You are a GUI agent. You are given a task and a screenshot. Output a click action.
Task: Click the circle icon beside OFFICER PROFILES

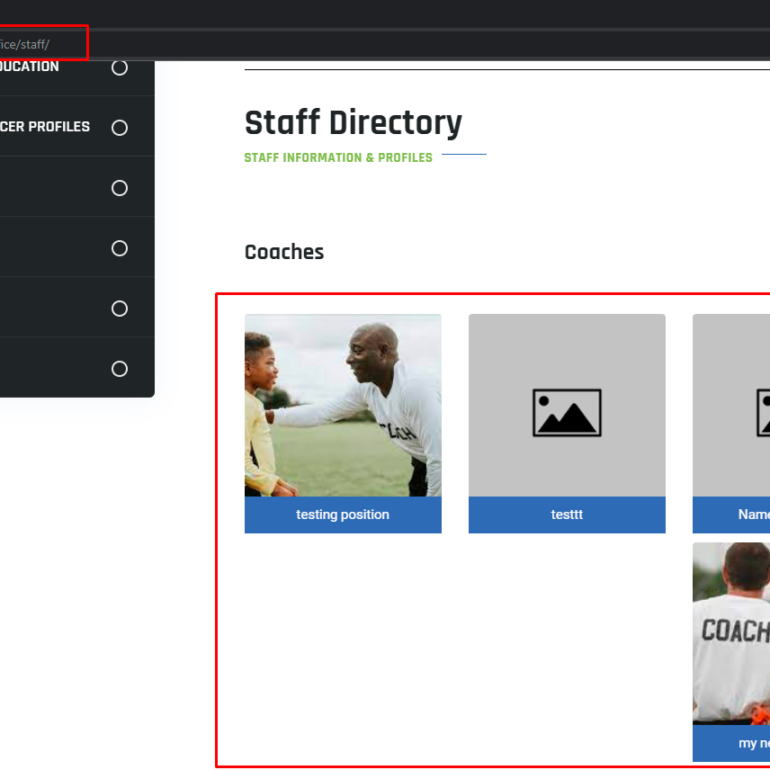coord(119,128)
